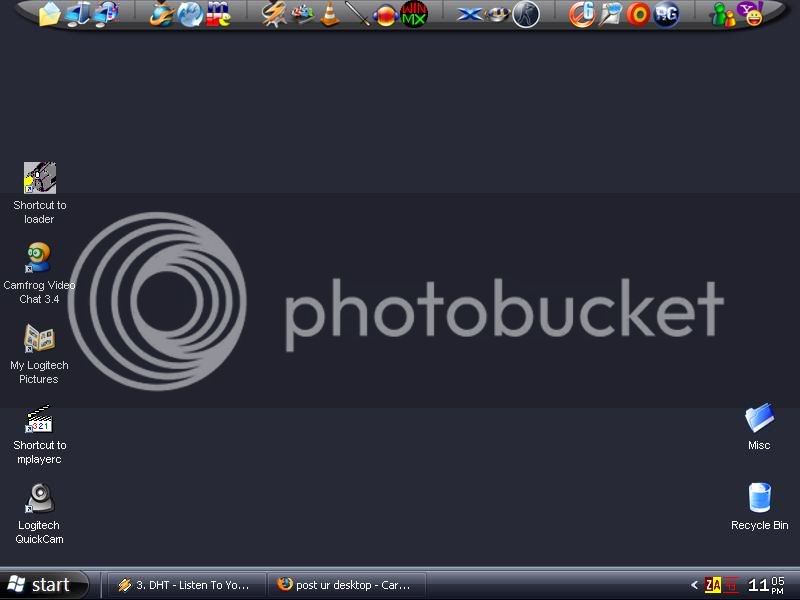
Task: Open the mIRC dock icon
Action: (218, 14)
